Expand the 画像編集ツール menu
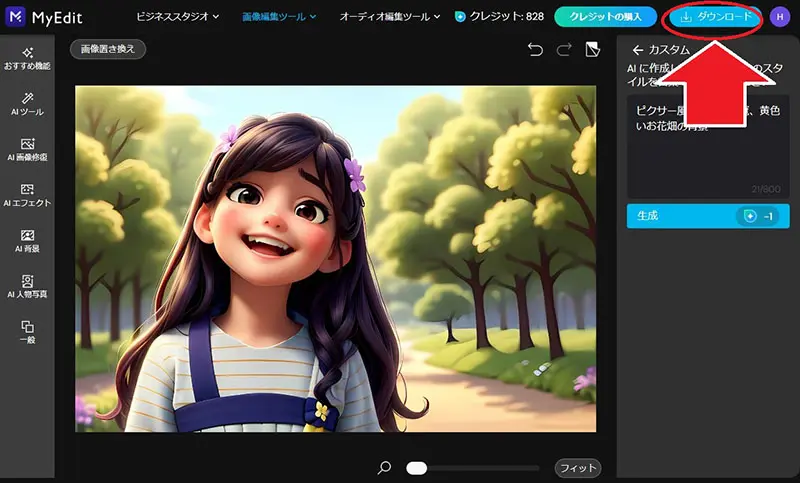800x483 pixels. pos(279,17)
